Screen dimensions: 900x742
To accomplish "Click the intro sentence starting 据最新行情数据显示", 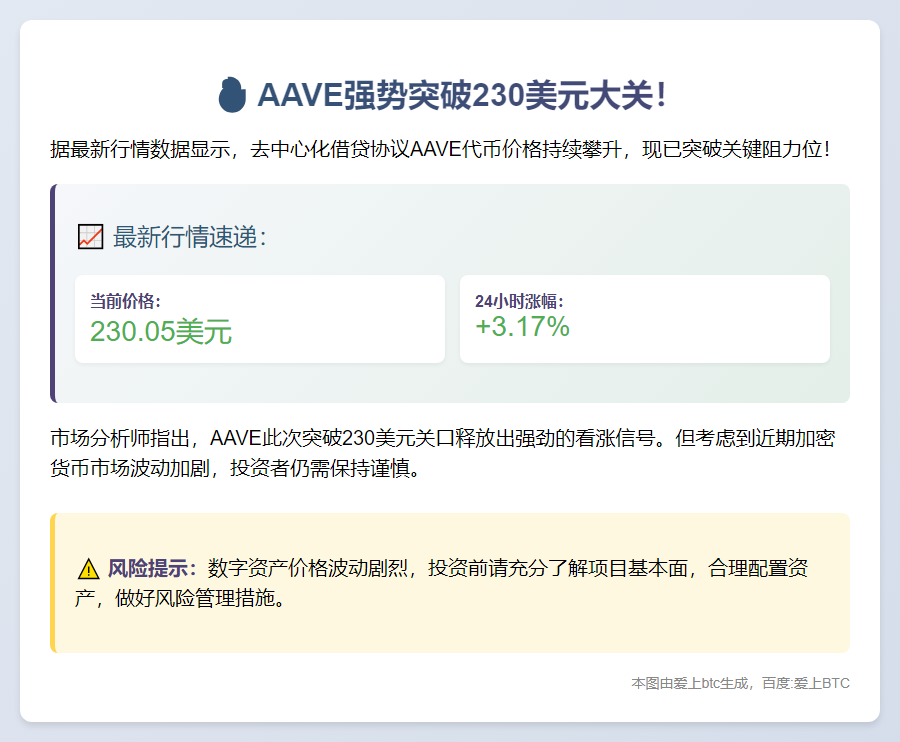I will click(440, 149).
